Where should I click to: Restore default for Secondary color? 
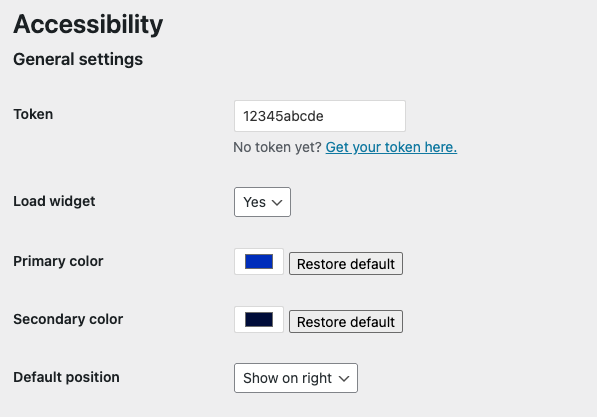click(346, 321)
